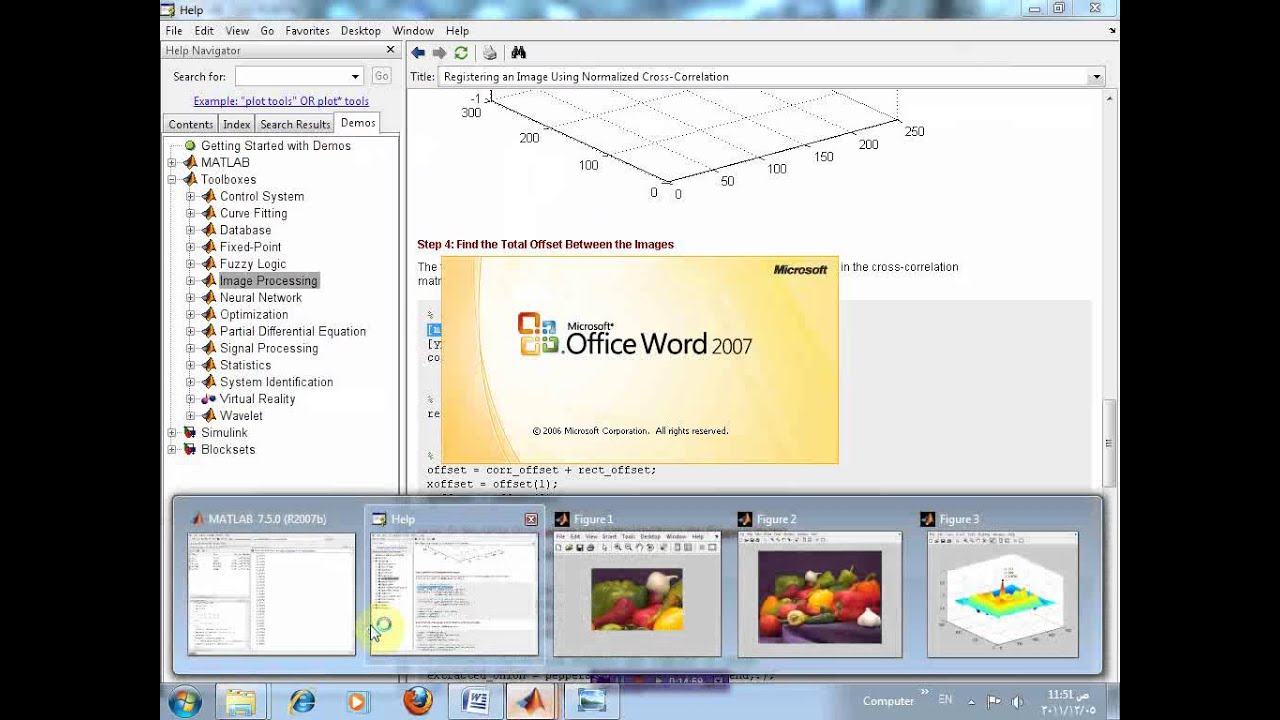Click the Search for input field

coord(291,76)
